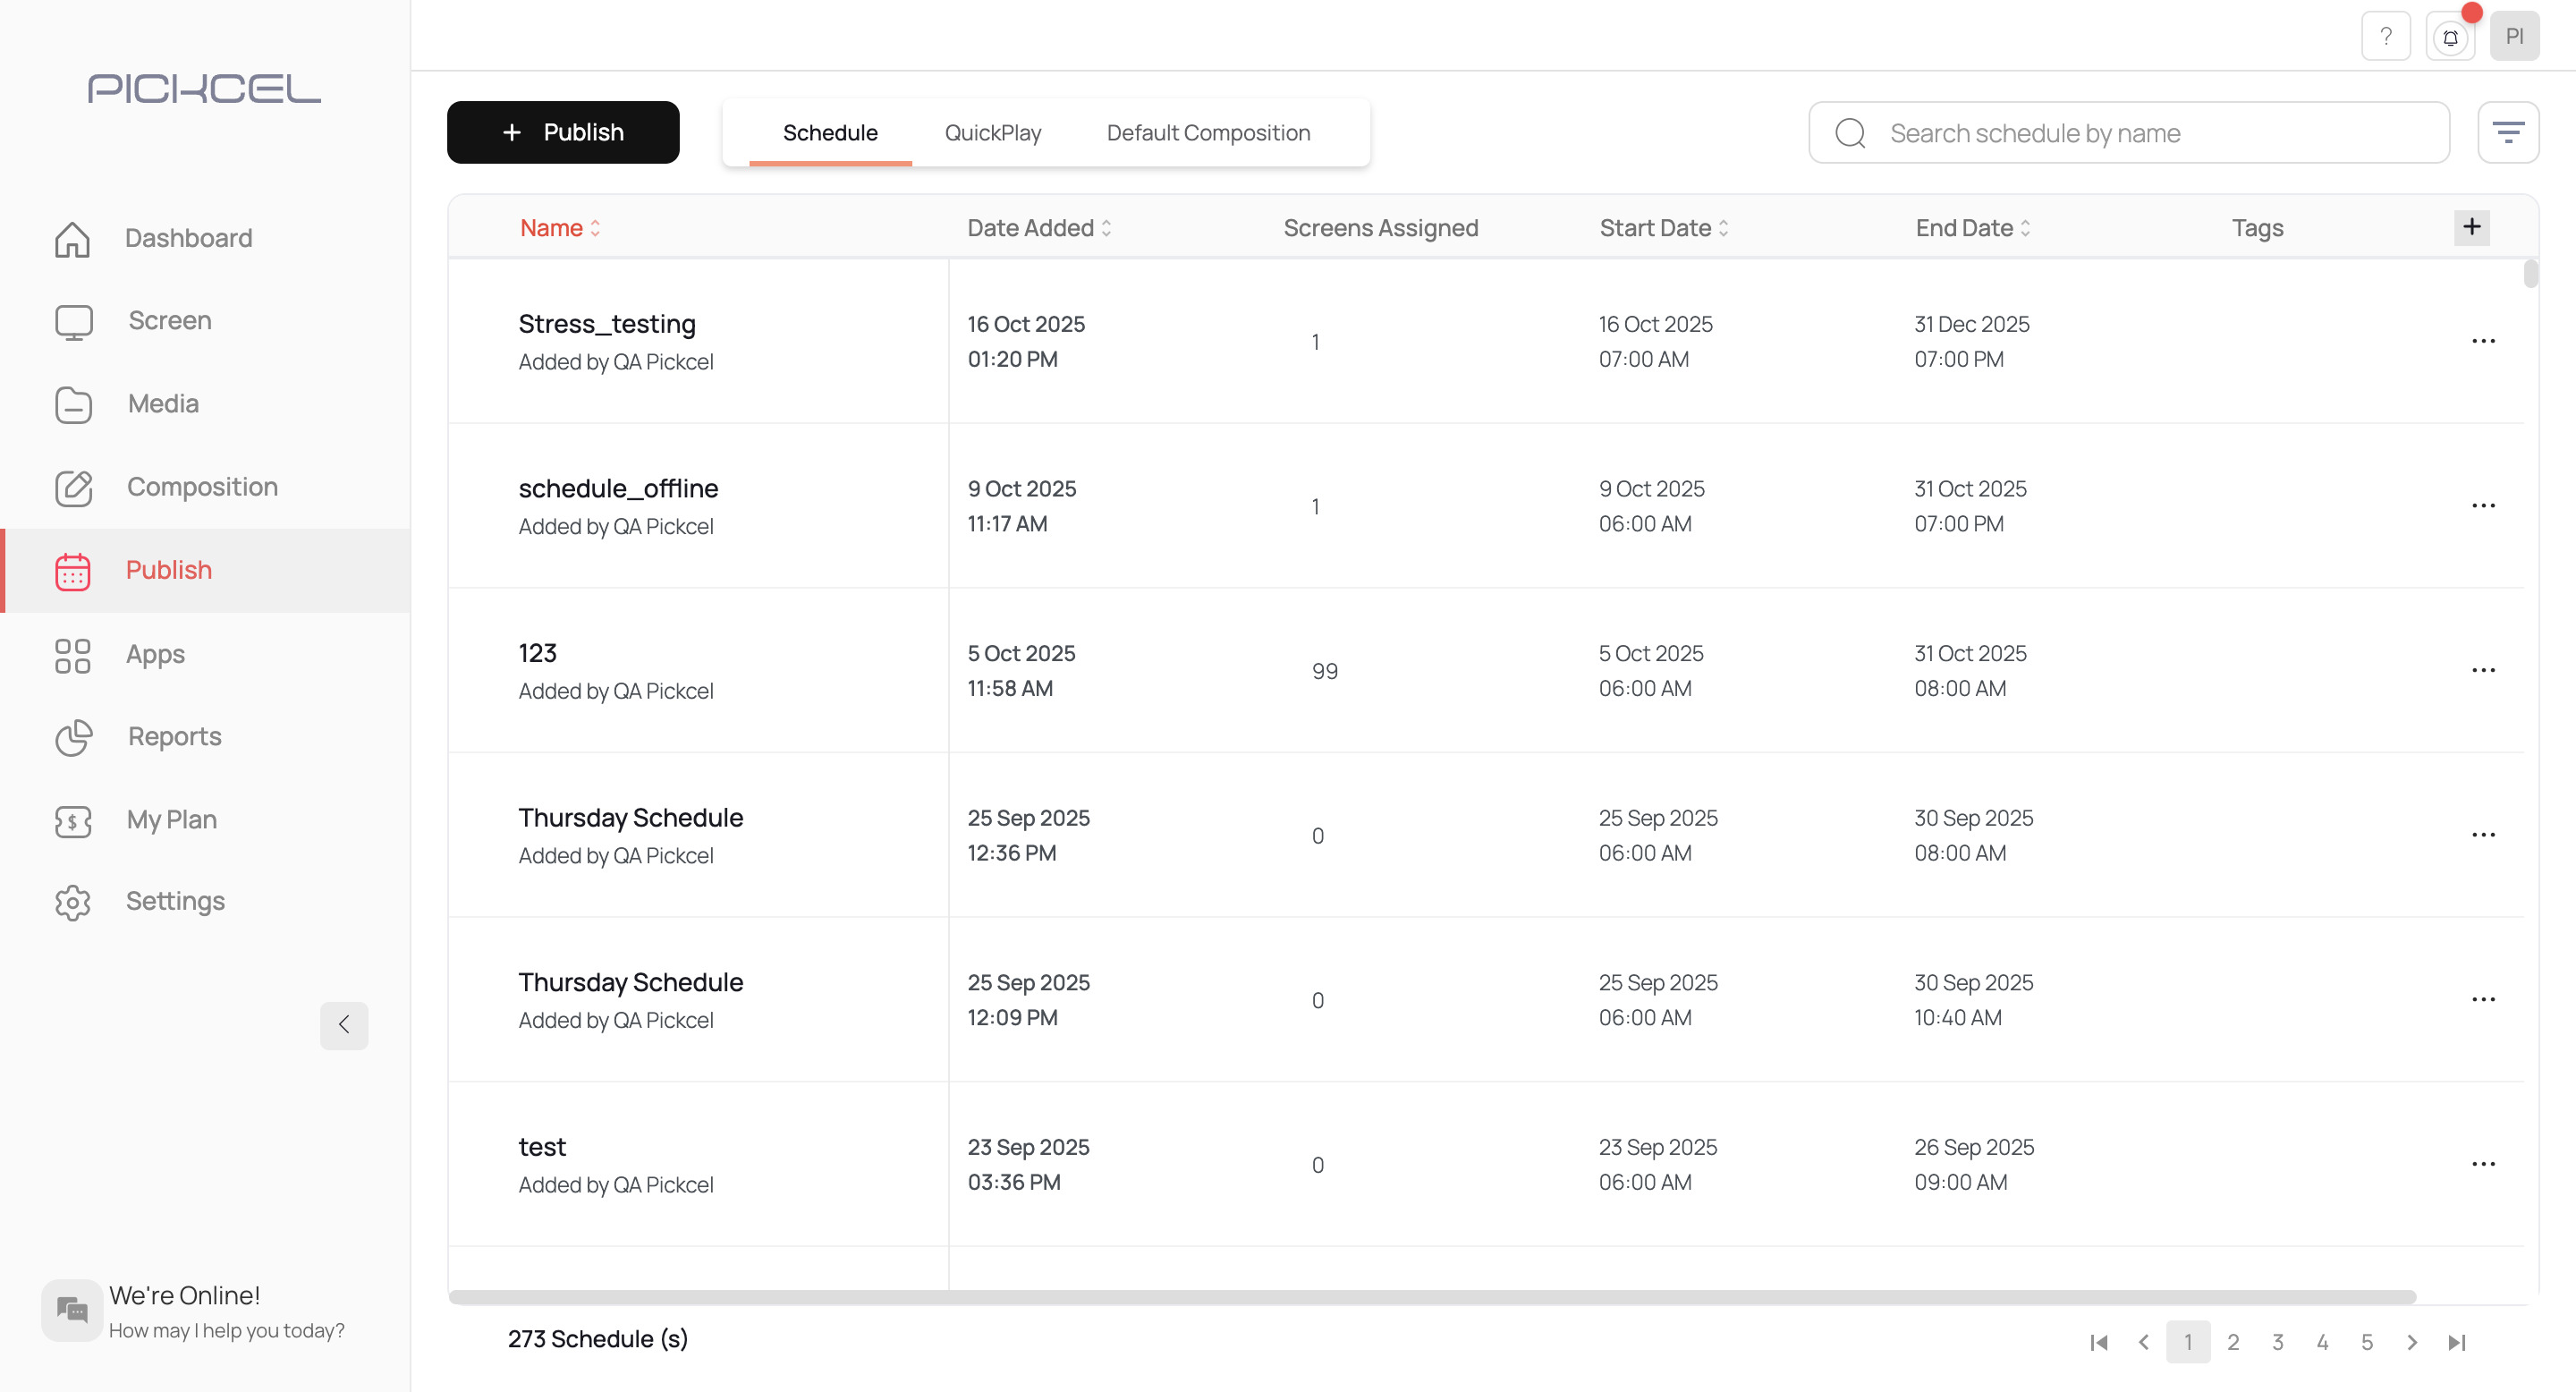Open the three-dot menu for the 123 schedule

click(2483, 670)
